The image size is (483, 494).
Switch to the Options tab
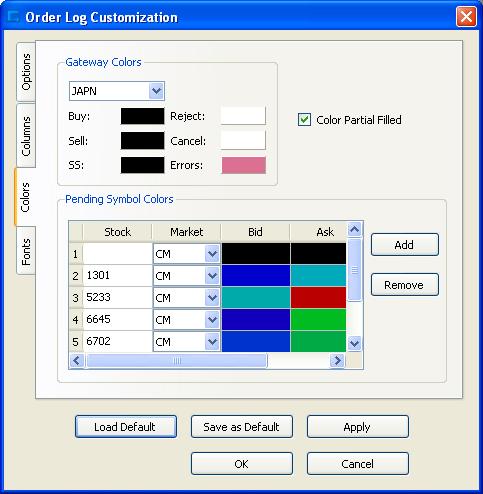pyautogui.click(x=26, y=72)
